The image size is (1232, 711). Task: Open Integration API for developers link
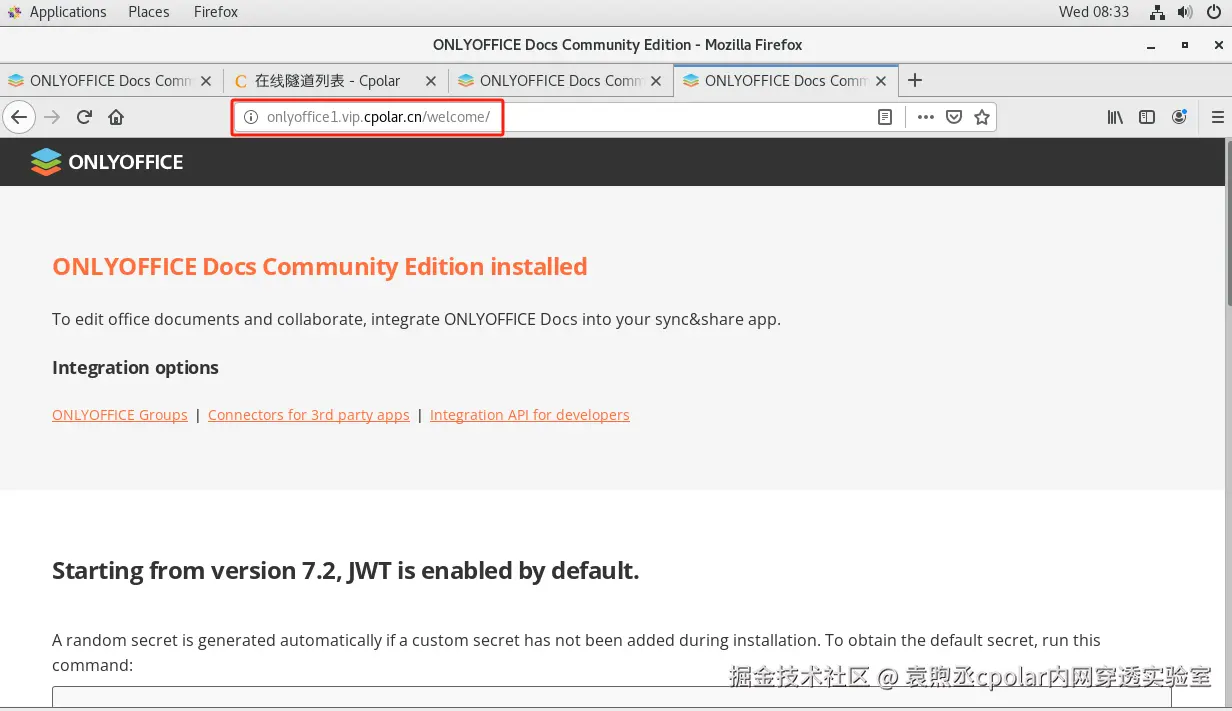coord(530,415)
